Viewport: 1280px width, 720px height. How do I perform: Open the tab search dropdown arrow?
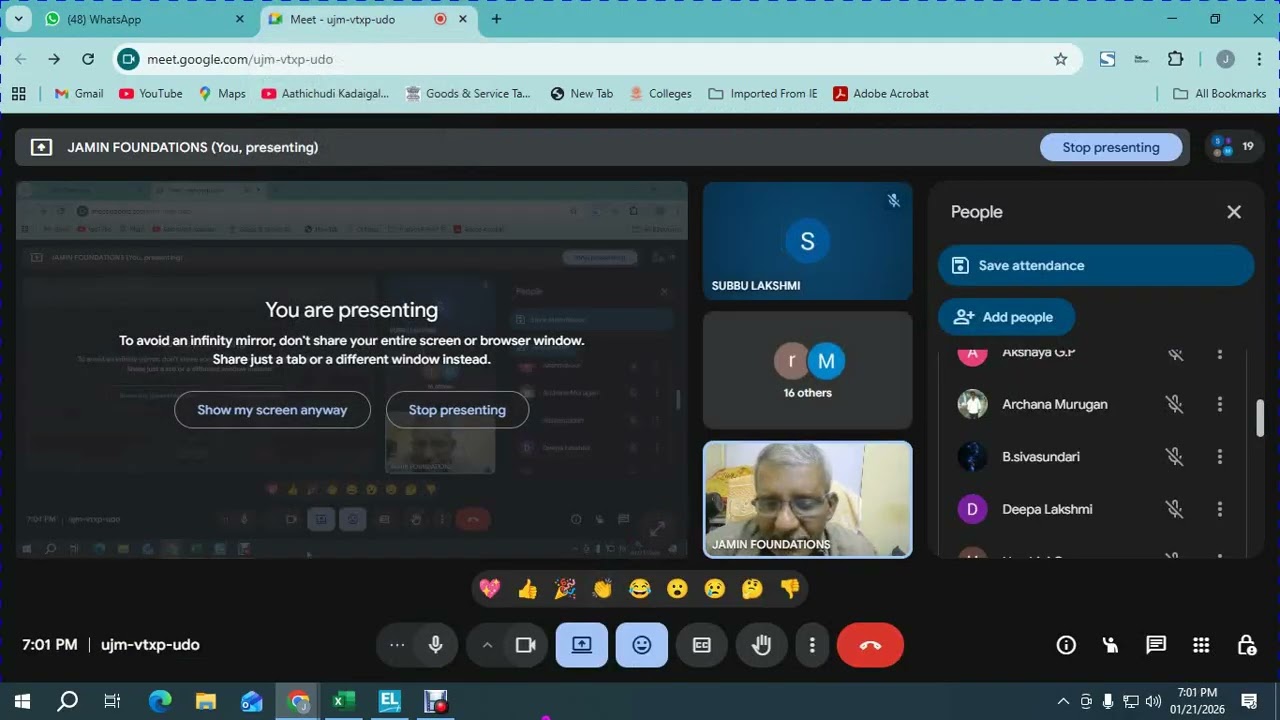(18, 19)
